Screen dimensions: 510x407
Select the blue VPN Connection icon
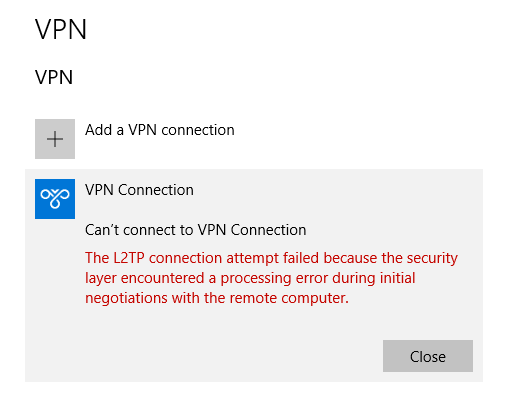[x=55, y=199]
